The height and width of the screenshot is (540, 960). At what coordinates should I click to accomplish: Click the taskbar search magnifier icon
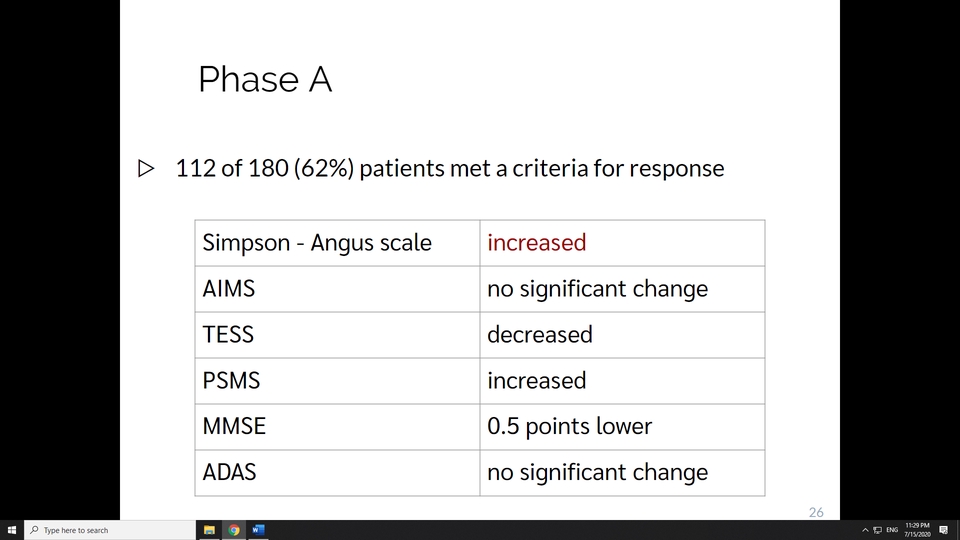point(34,530)
